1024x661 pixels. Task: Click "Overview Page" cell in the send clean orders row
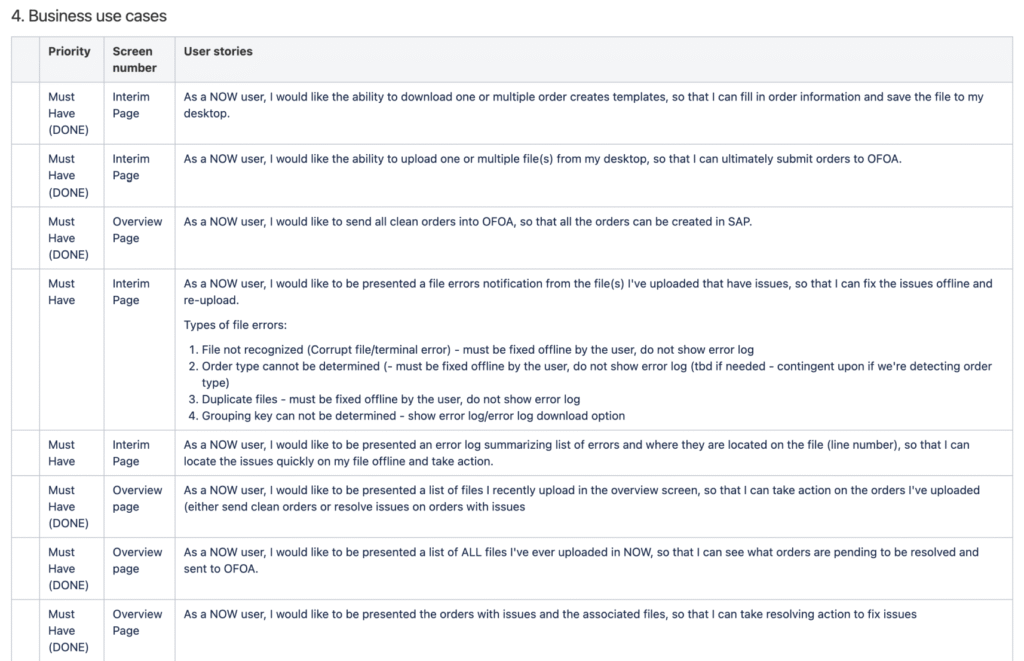[x=138, y=229]
